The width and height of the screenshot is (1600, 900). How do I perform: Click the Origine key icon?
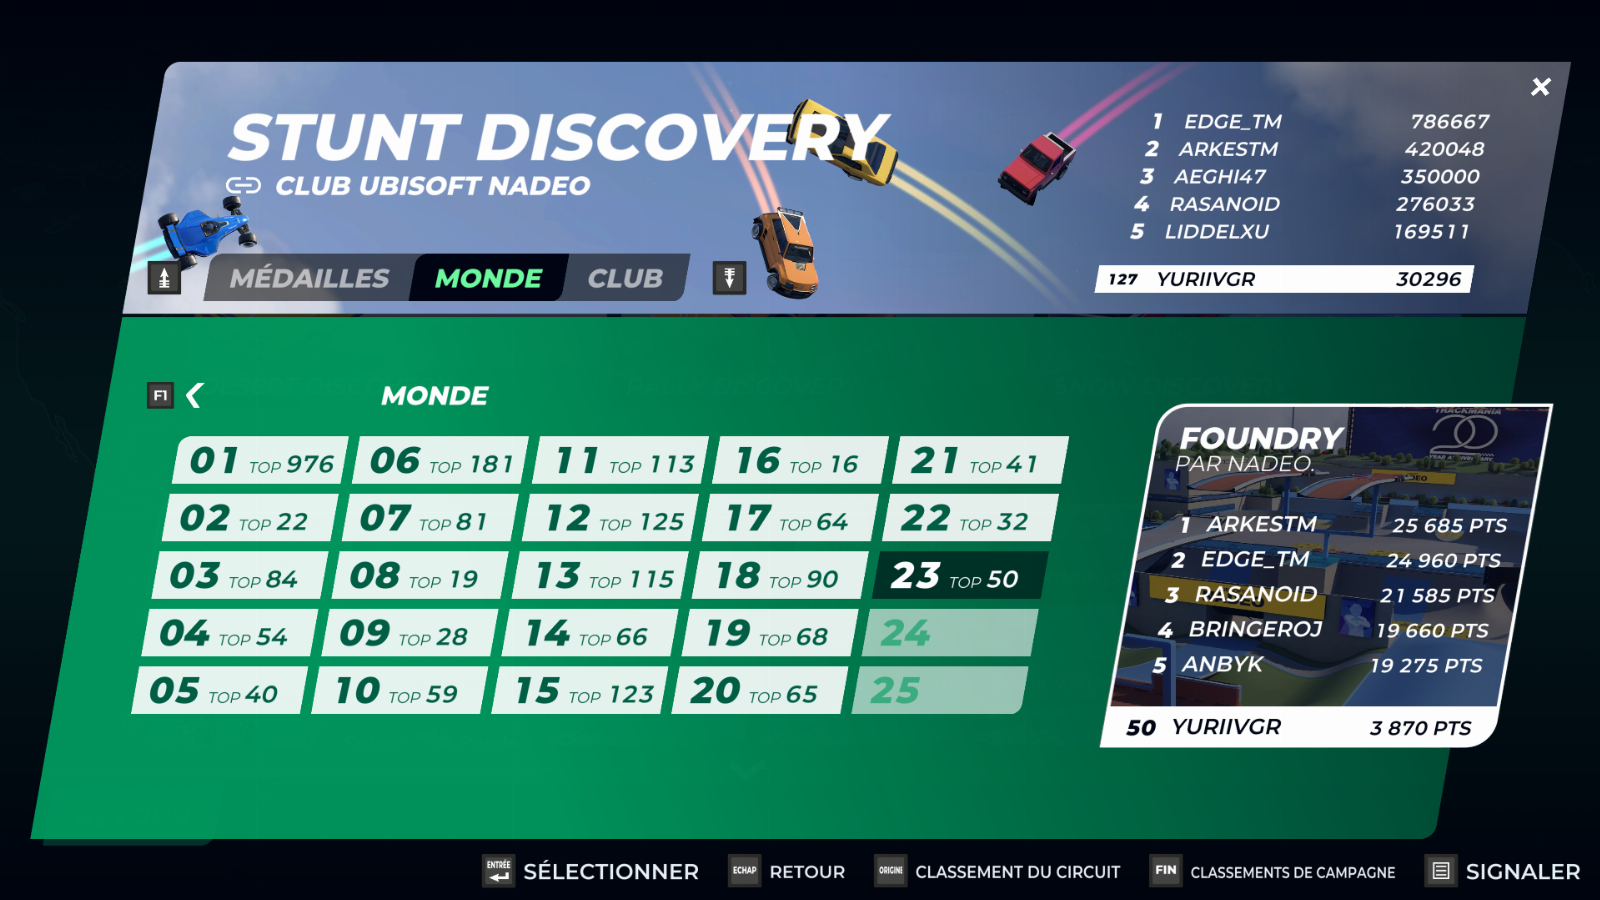[x=890, y=871]
